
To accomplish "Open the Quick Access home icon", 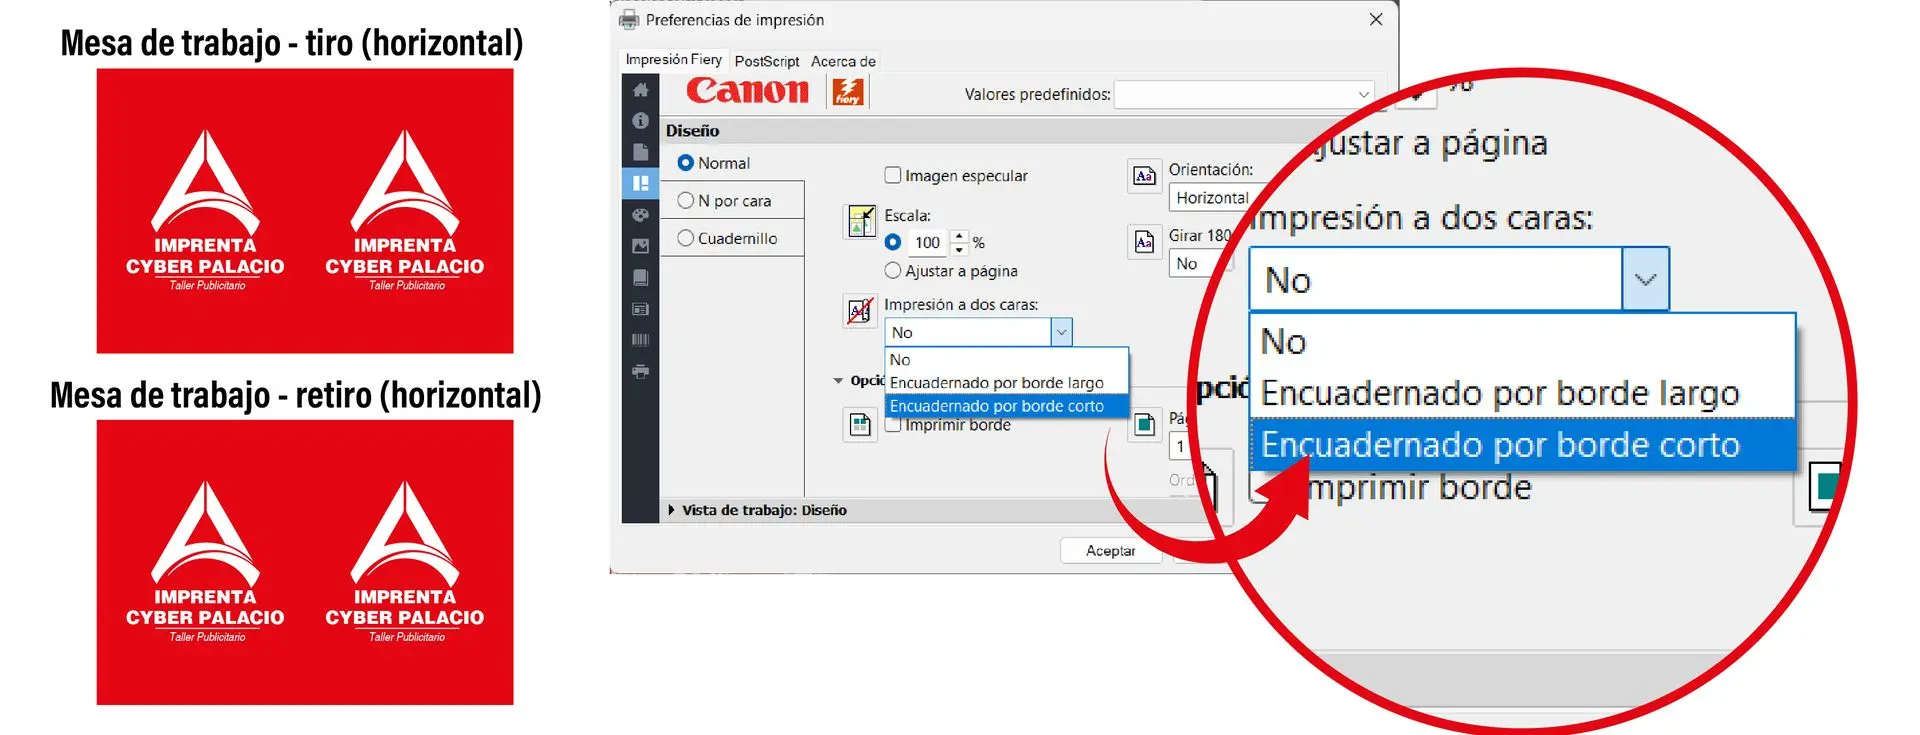I will tap(641, 90).
